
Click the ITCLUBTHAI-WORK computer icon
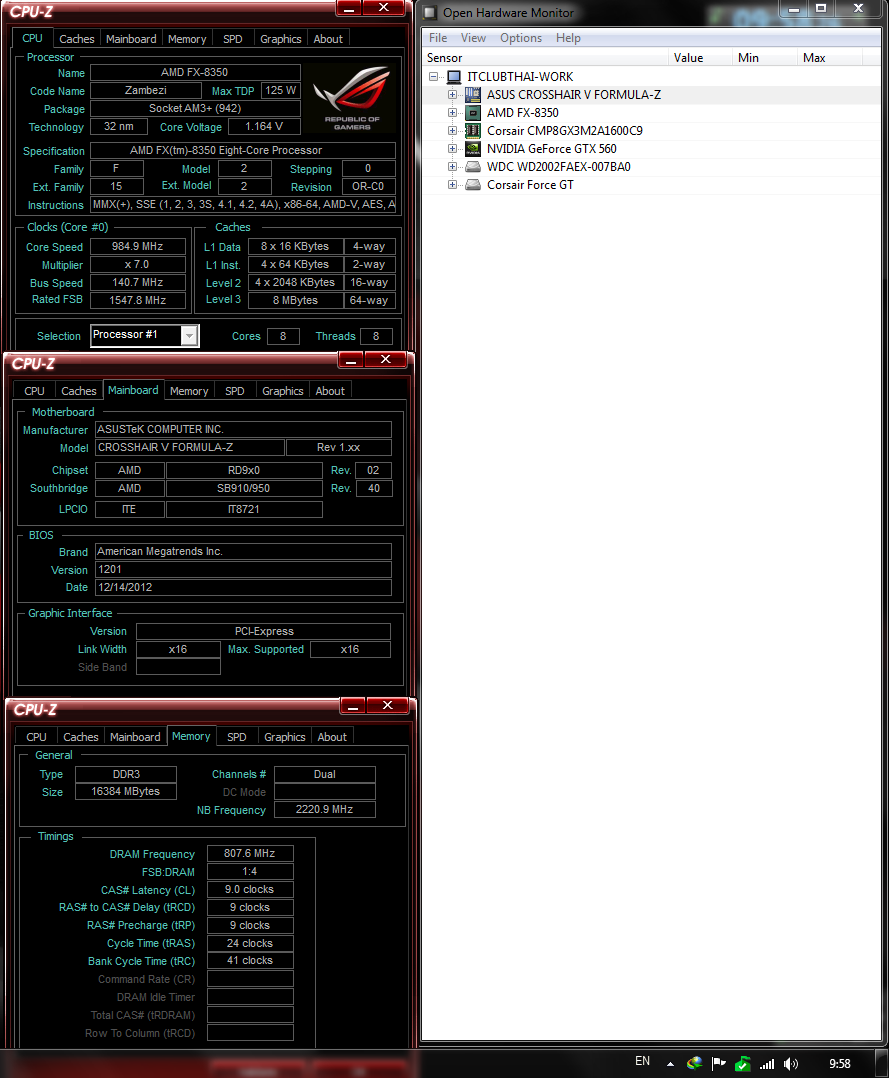[454, 76]
